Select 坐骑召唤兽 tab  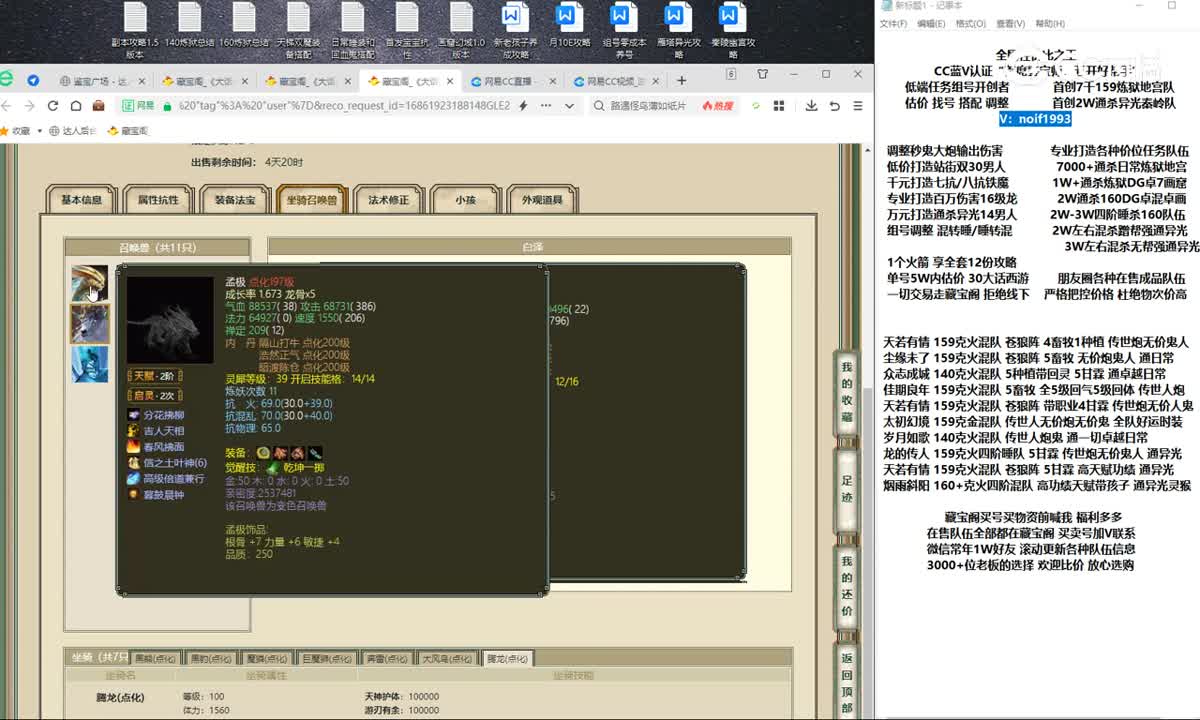pyautogui.click(x=311, y=200)
